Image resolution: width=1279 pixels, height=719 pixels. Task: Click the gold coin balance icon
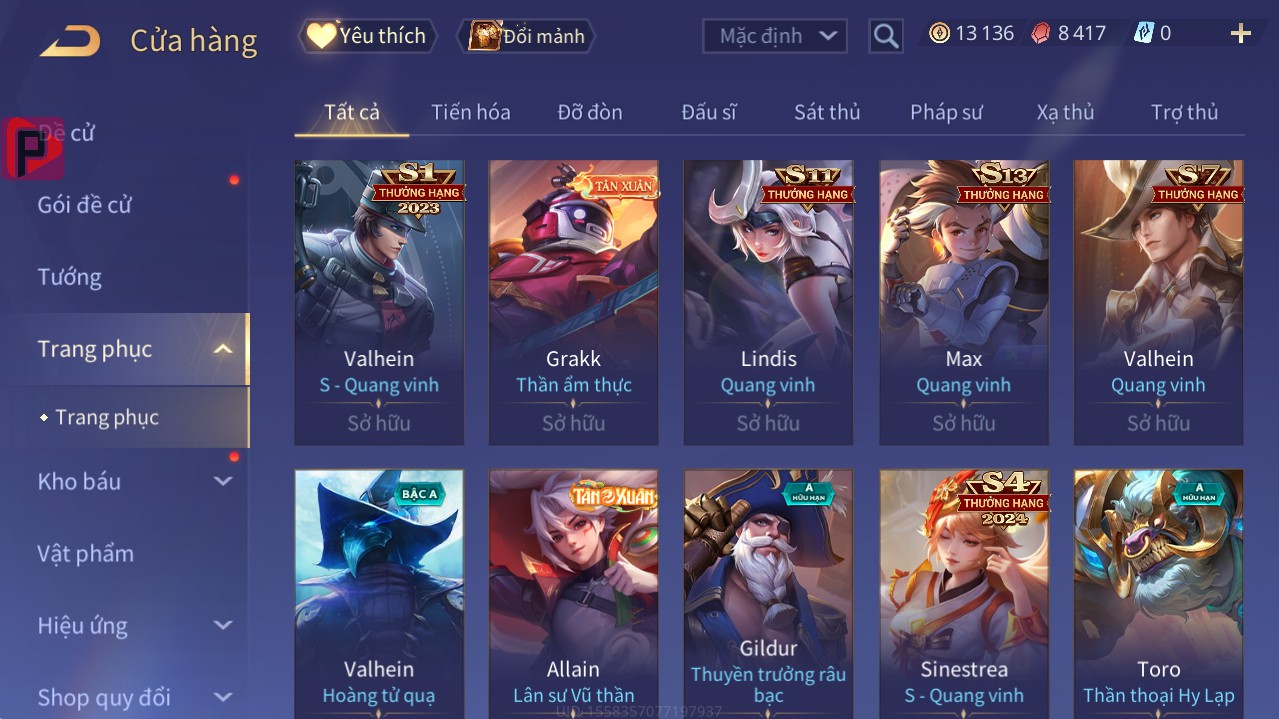pos(939,33)
